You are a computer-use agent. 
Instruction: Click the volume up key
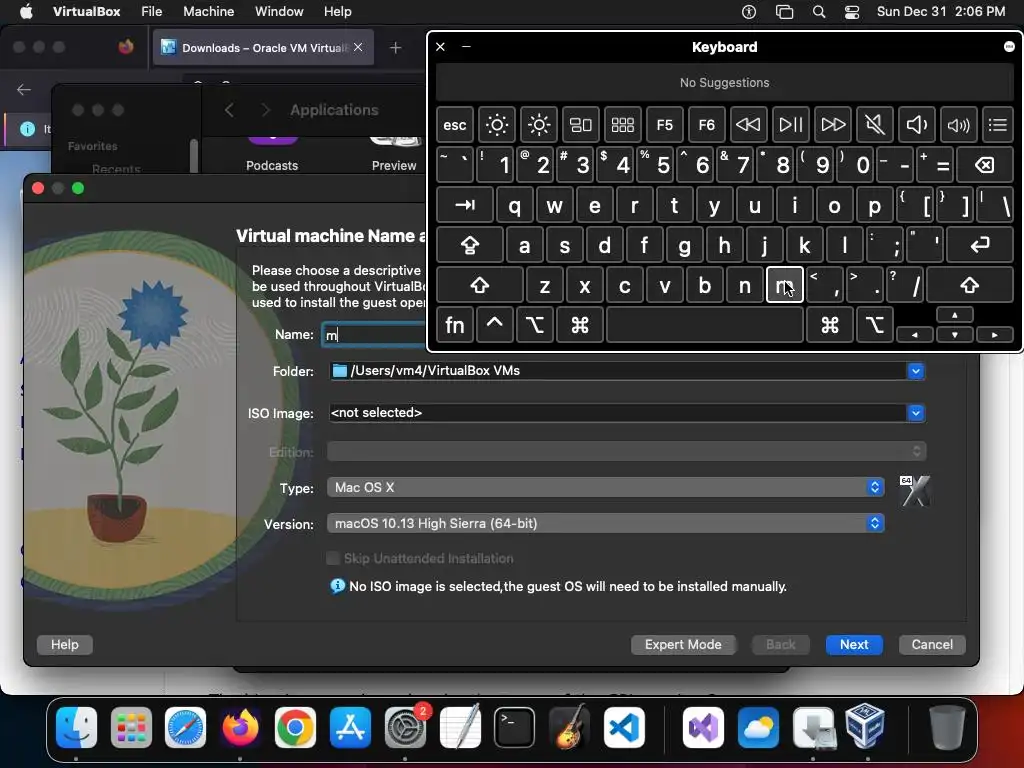click(958, 125)
